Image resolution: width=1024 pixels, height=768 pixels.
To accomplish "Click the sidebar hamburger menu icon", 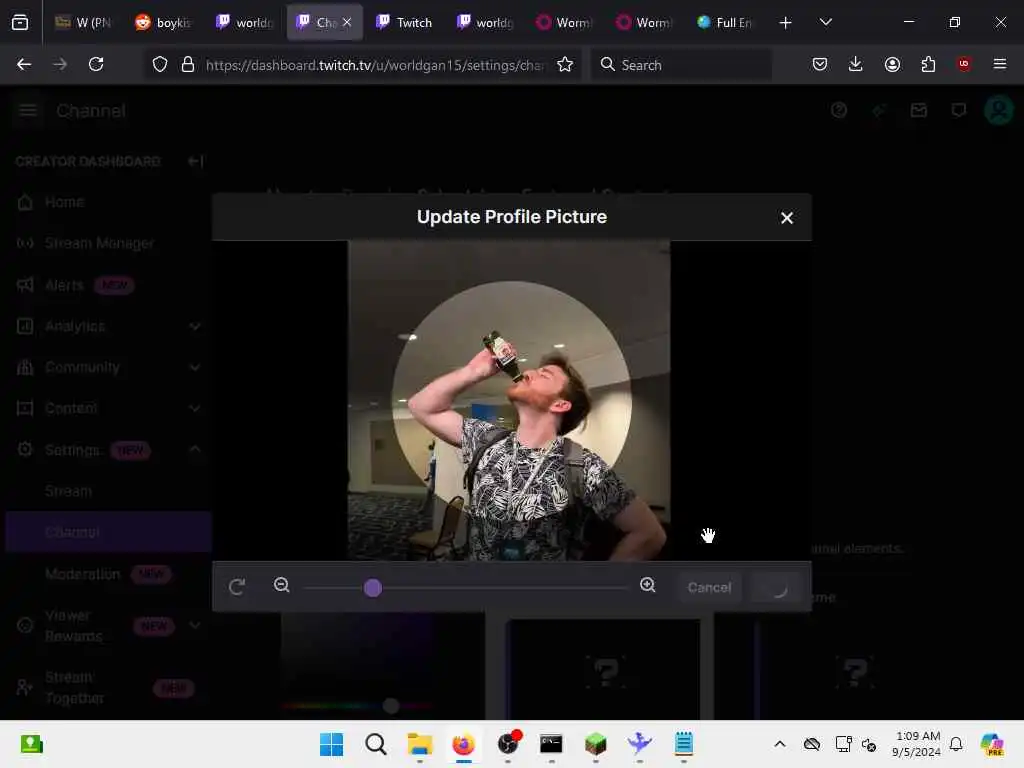I will coord(27,110).
